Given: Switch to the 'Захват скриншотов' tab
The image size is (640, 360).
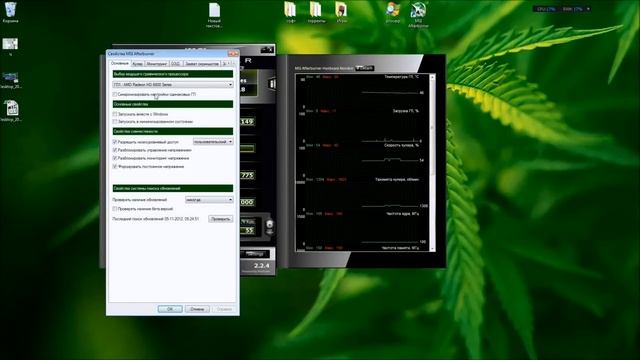Looking at the screenshot, I should point(202,64).
